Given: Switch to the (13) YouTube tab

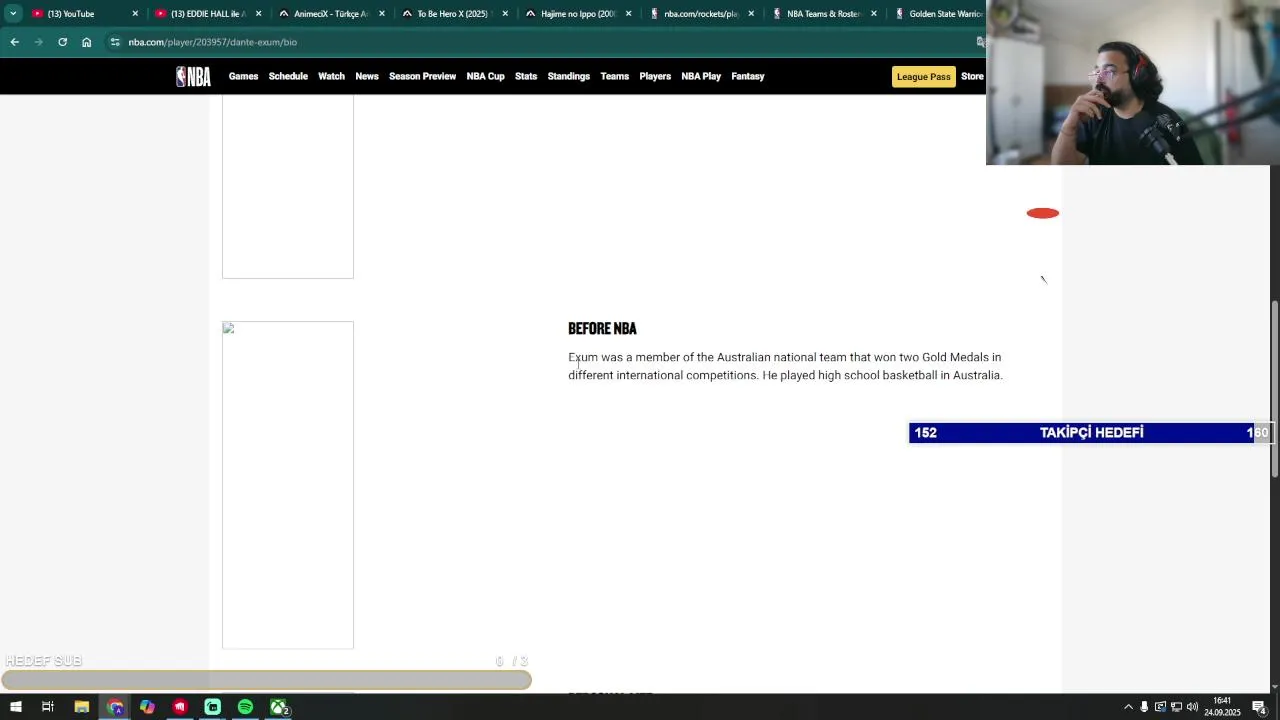Looking at the screenshot, I should point(82,14).
